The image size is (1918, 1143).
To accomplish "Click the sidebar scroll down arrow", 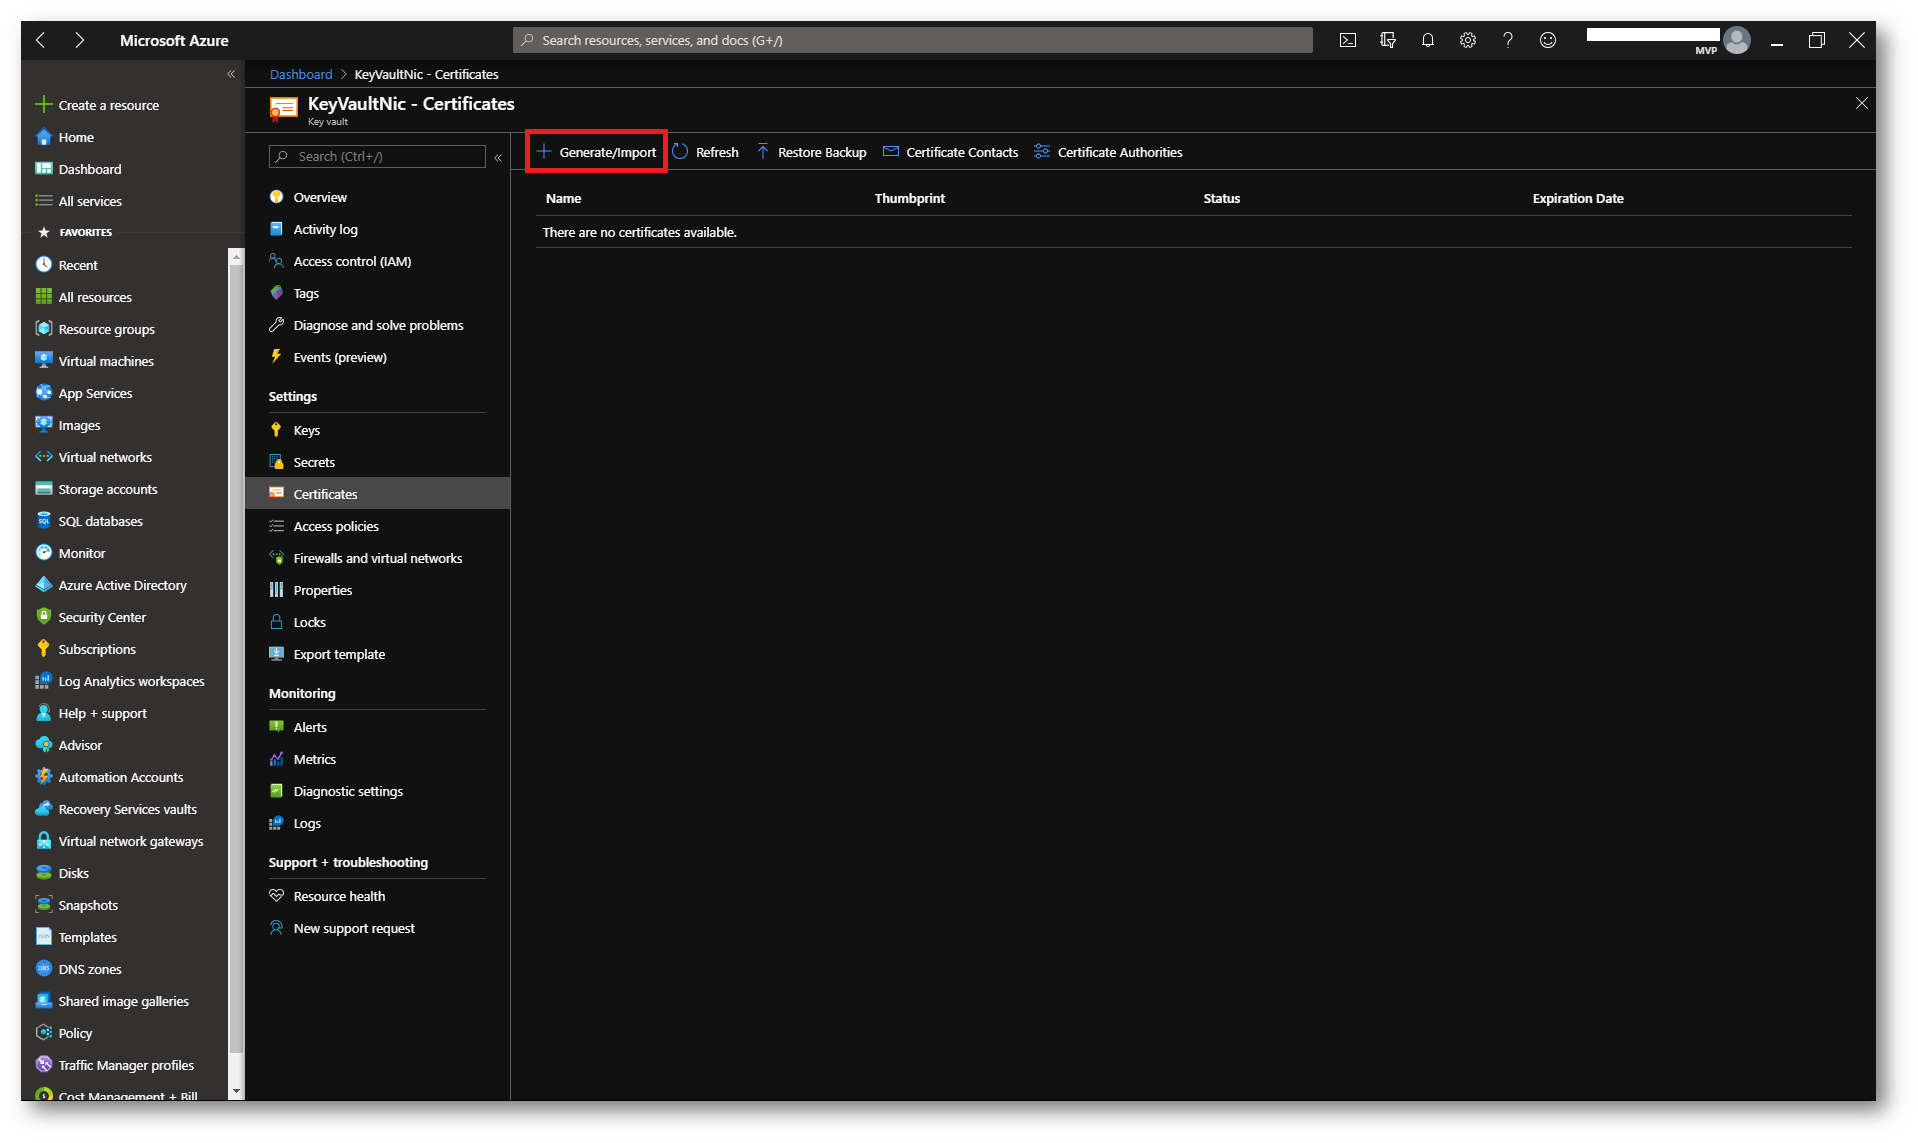I will click(x=236, y=1091).
